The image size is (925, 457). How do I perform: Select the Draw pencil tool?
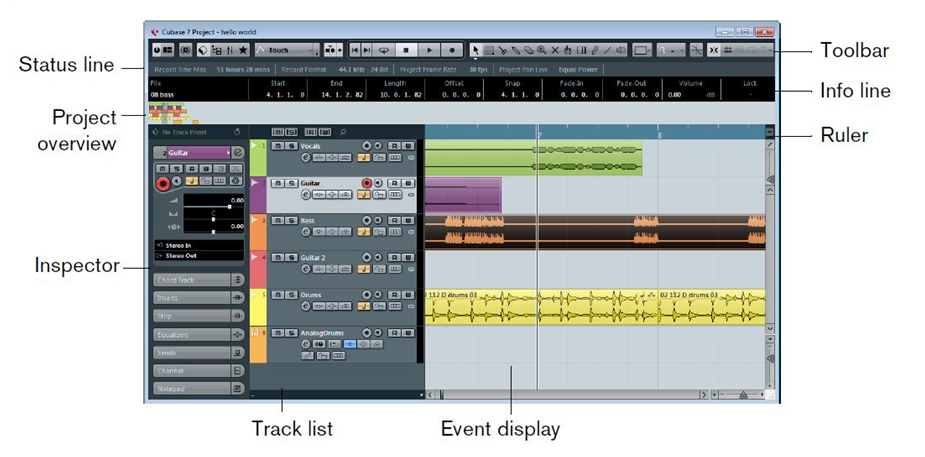point(595,50)
